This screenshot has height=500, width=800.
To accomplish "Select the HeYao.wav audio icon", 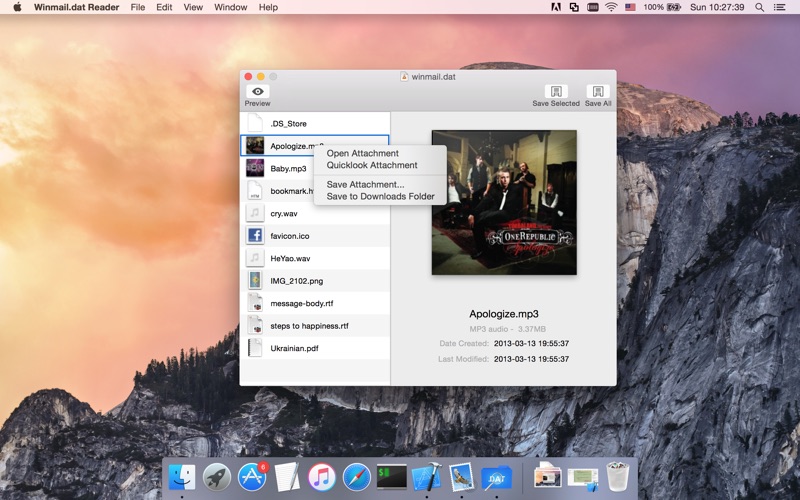I will coord(255,258).
